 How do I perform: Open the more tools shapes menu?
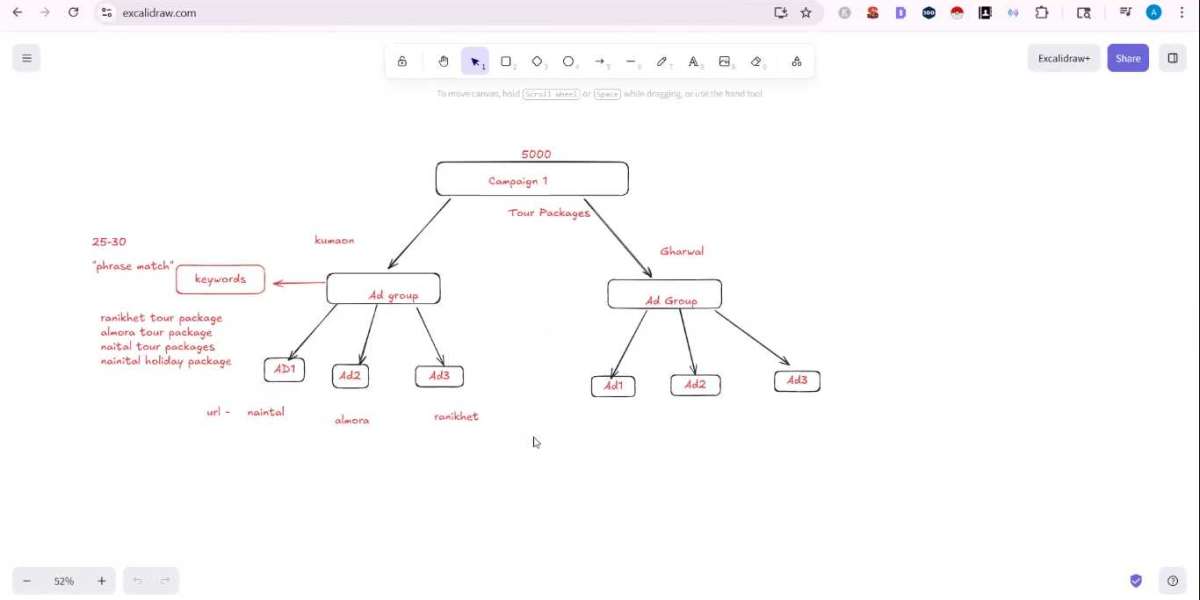point(796,61)
